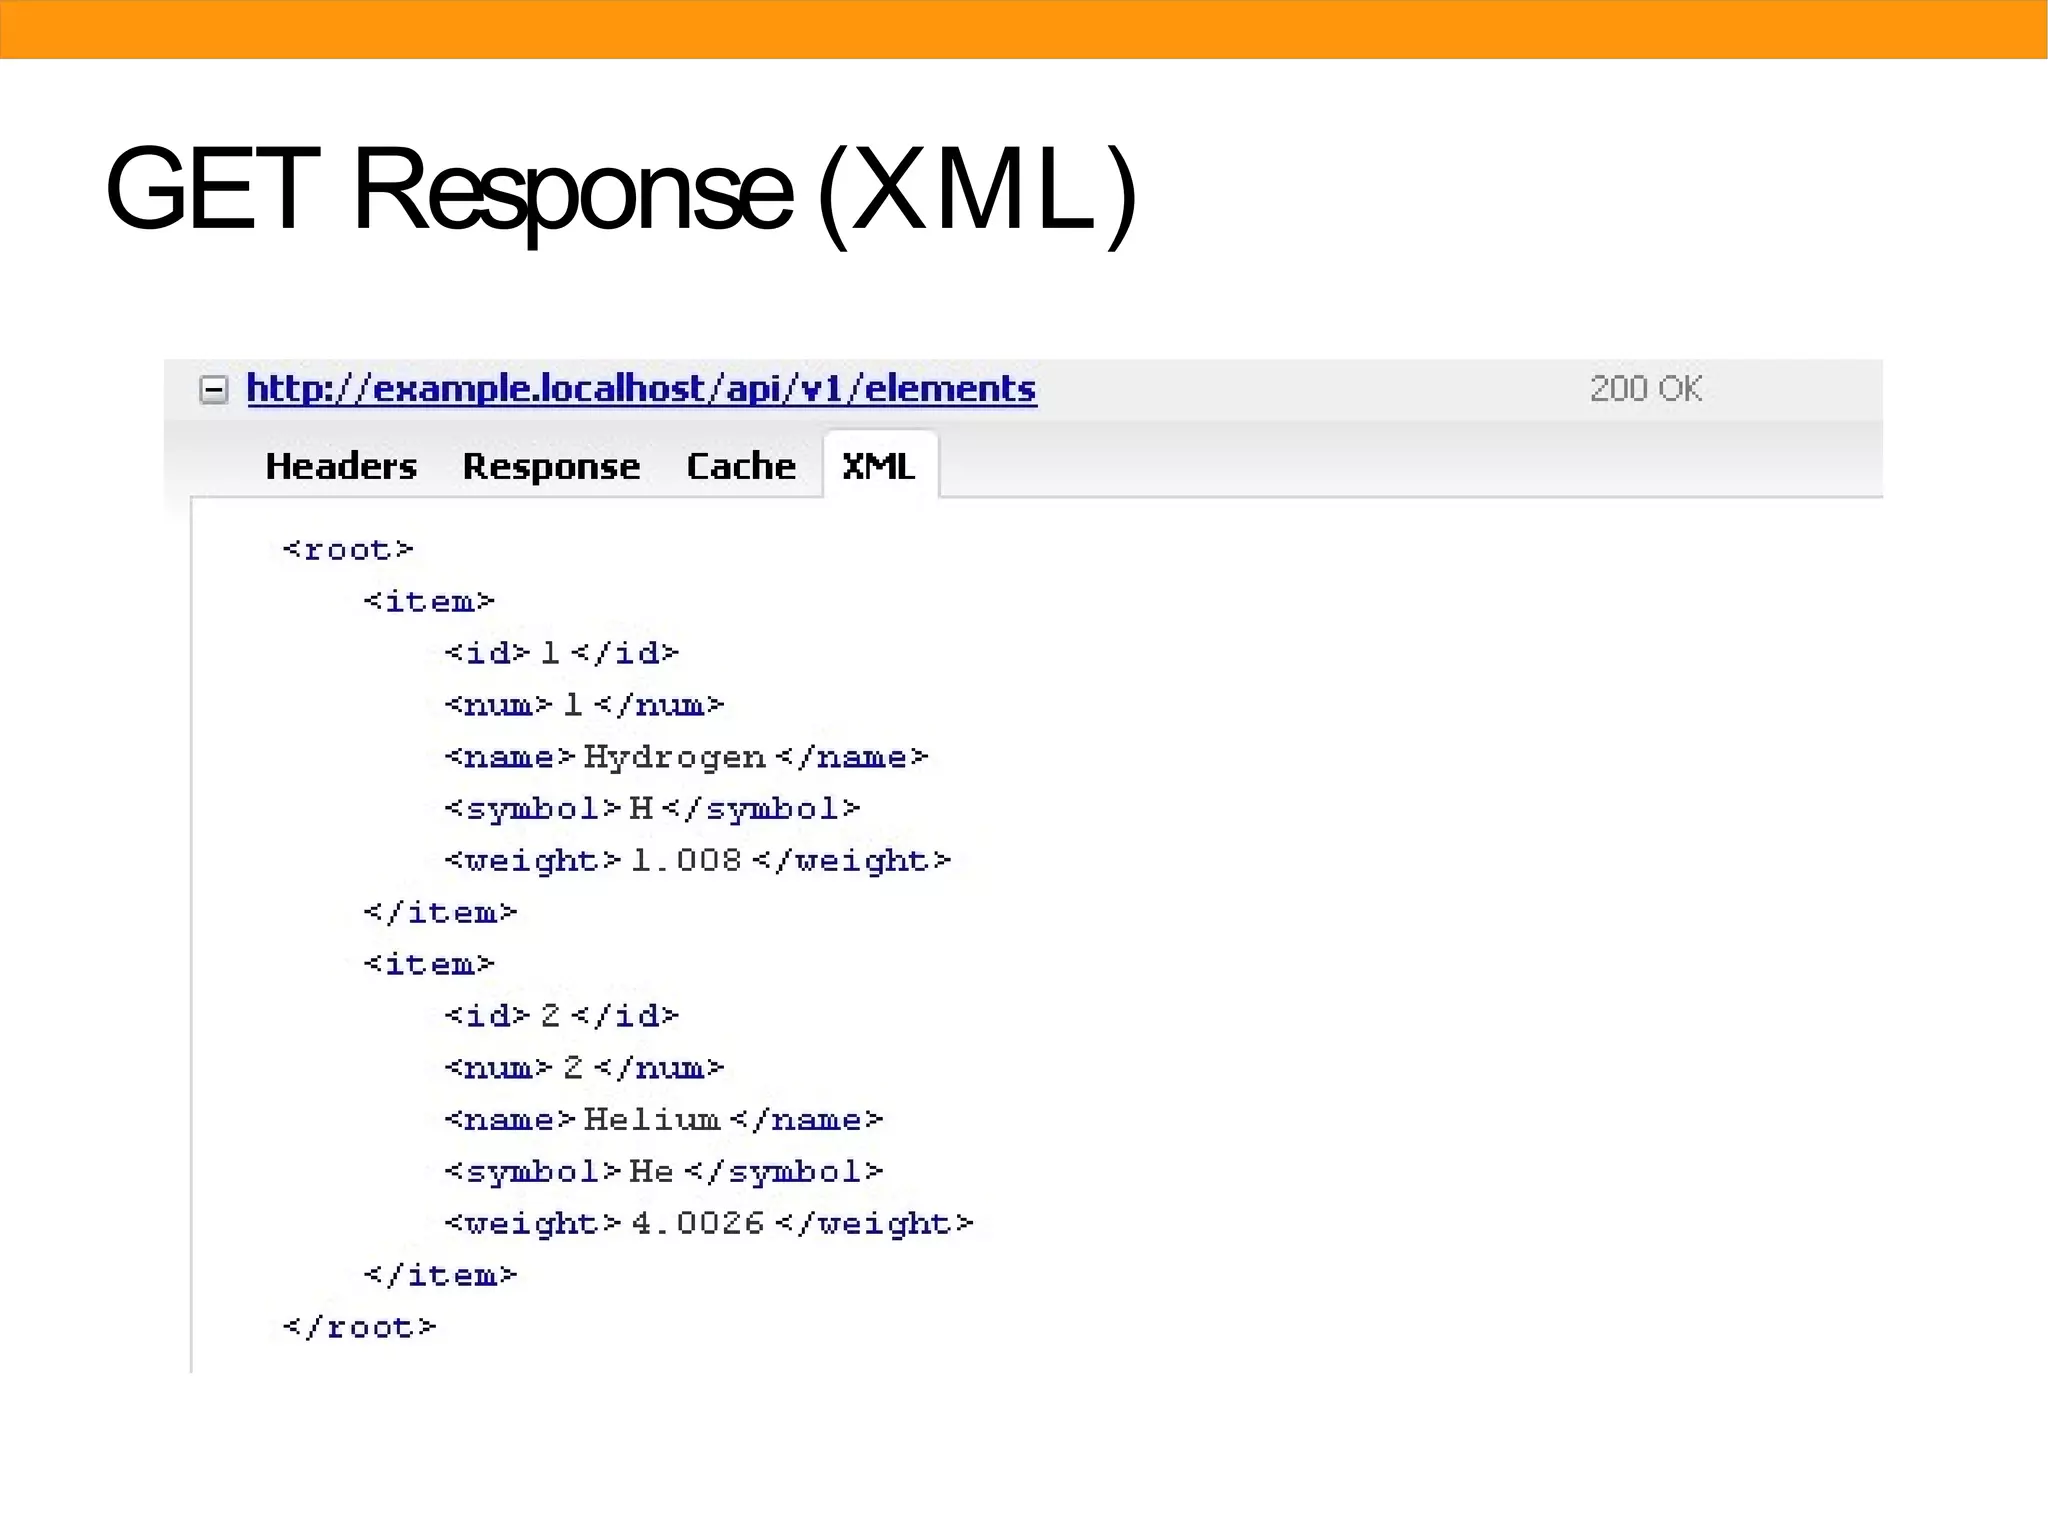Screen dimensions: 2048x1535
Task: Open the example.localhost/api/v1/elements link
Action: click(641, 388)
